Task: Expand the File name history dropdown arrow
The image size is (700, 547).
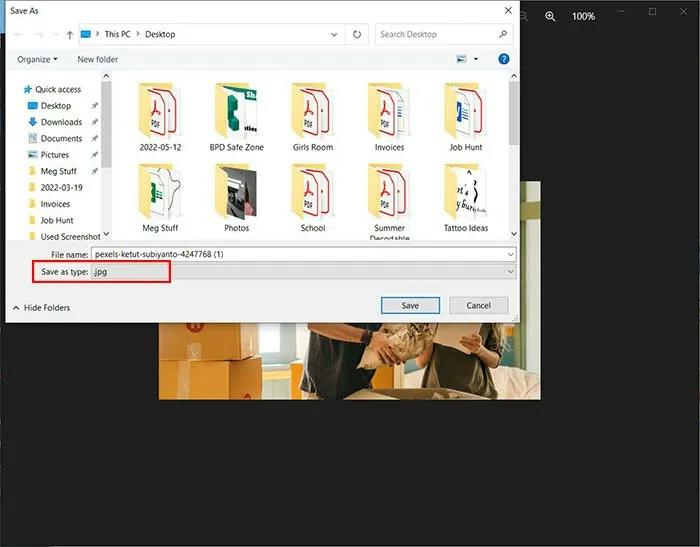Action: click(510, 255)
